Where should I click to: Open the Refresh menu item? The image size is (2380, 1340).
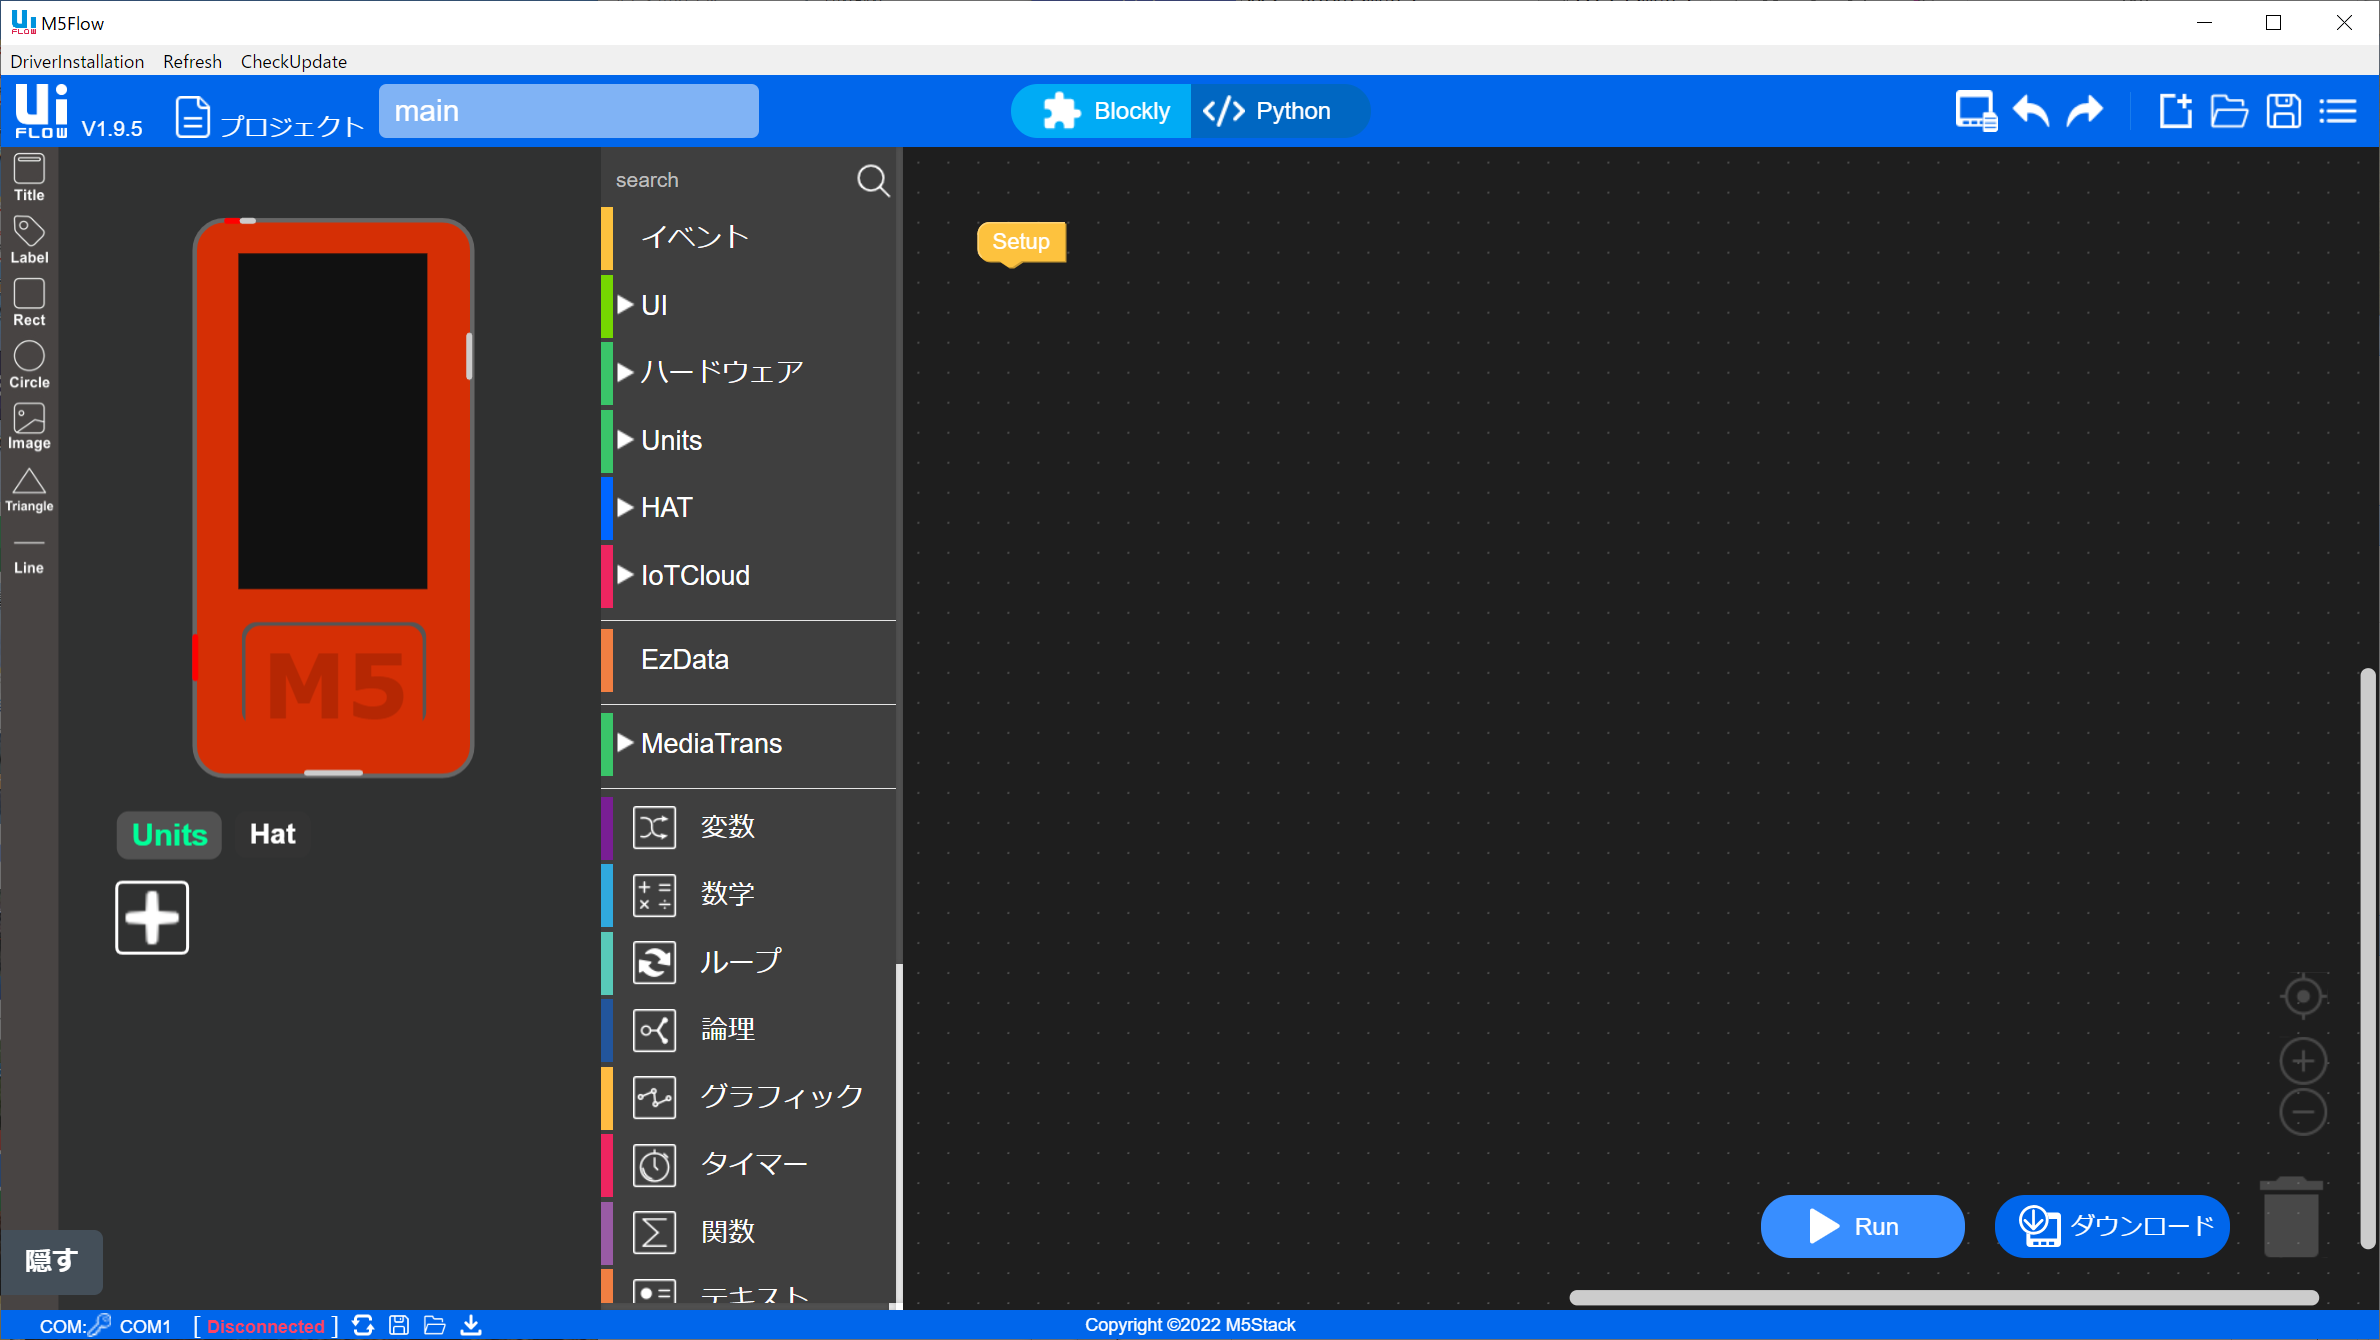(x=192, y=61)
